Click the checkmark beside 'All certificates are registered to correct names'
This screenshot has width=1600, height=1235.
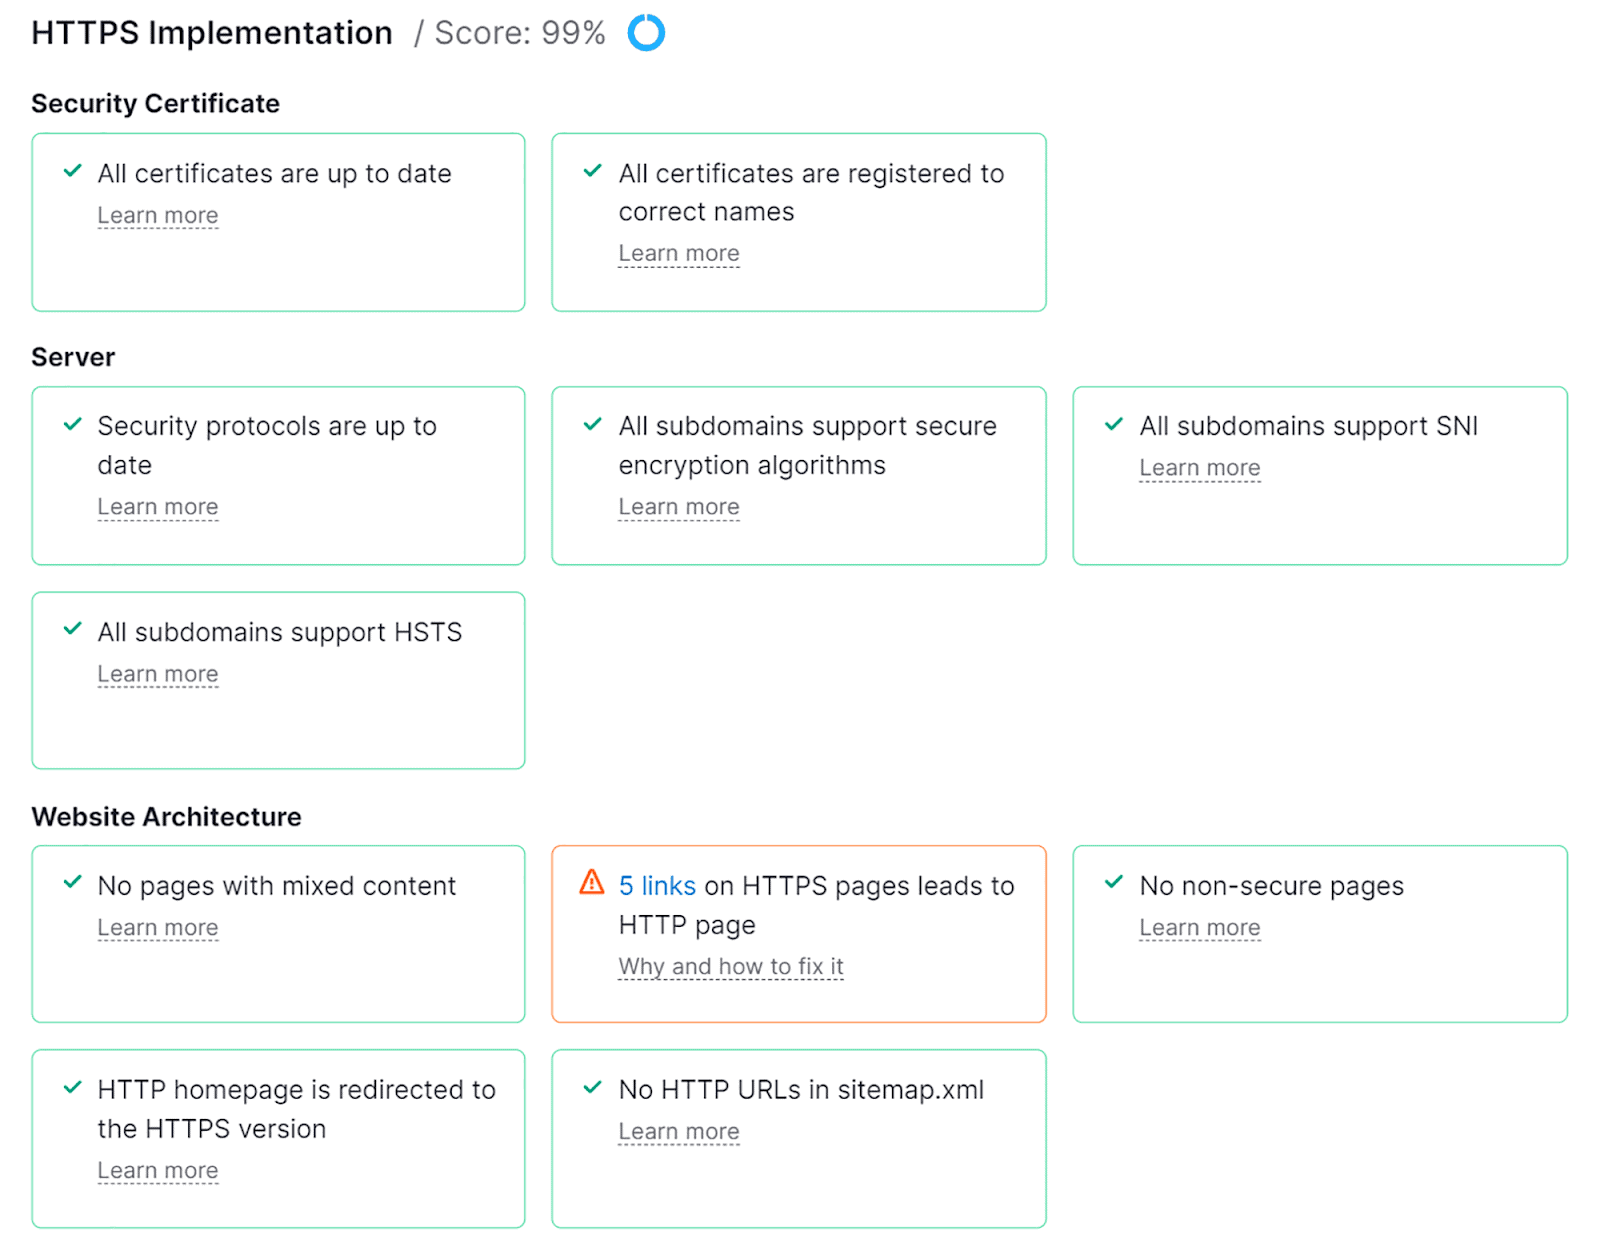(592, 171)
